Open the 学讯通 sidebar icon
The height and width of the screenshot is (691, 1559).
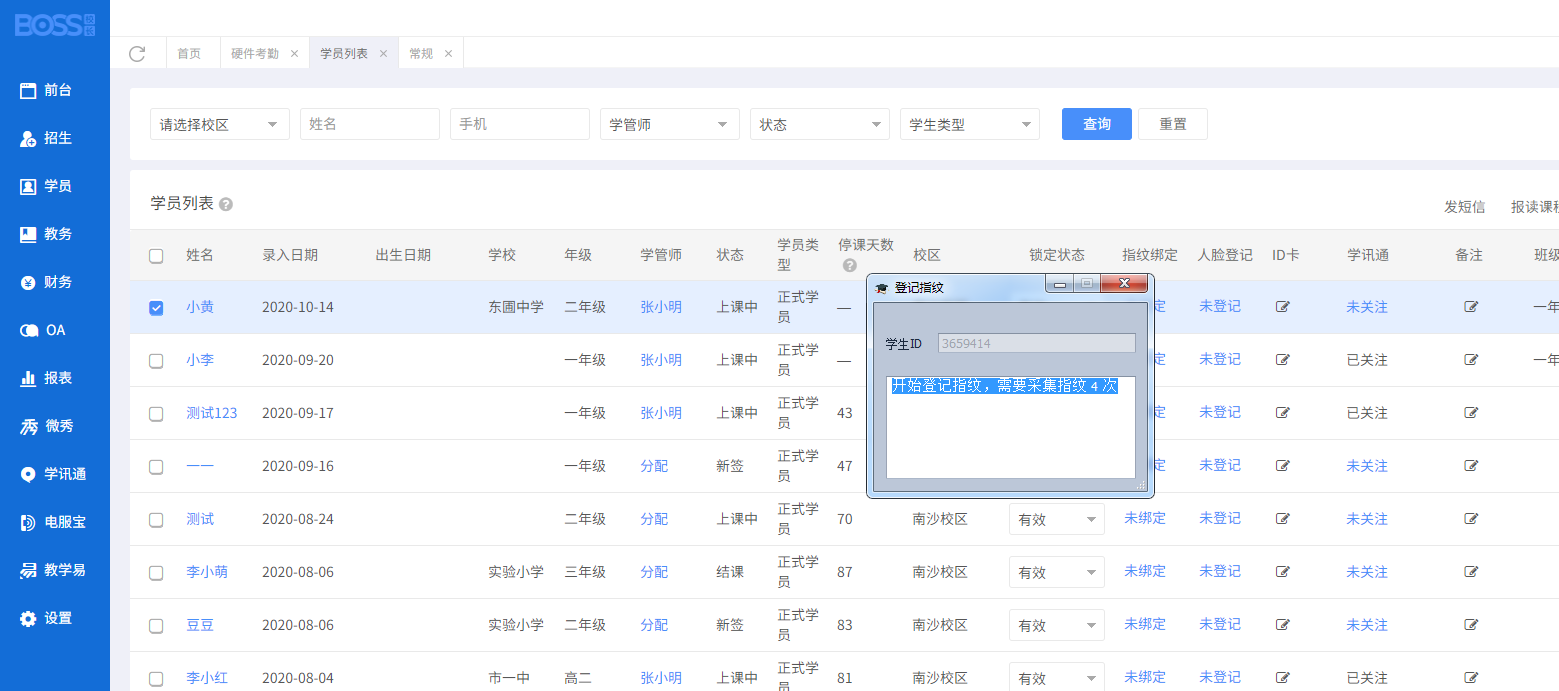click(28, 474)
